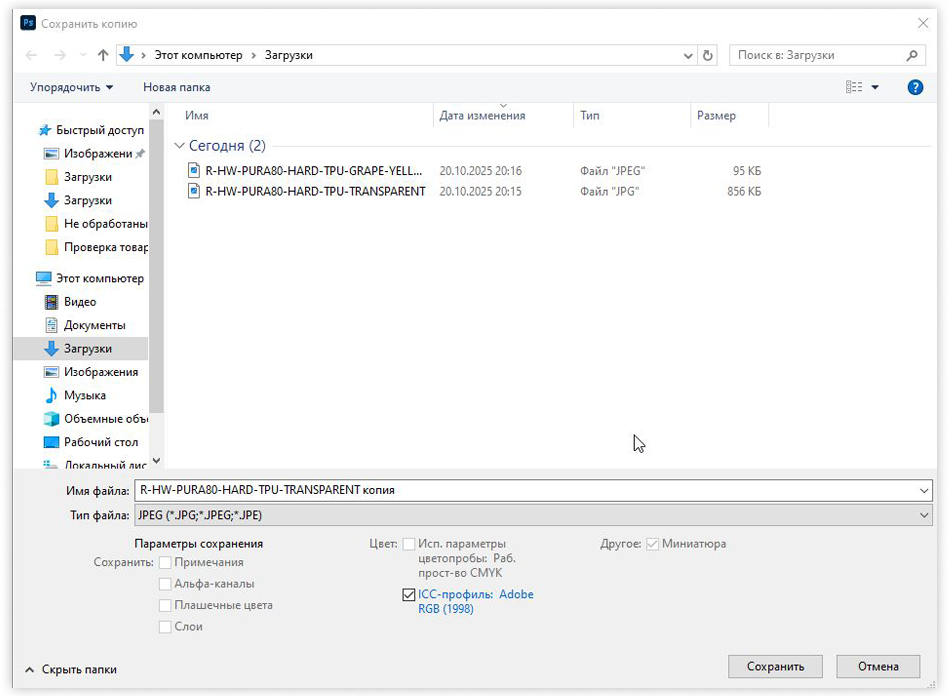Click the up one level arrow icon
The image size is (949, 696).
tap(103, 55)
